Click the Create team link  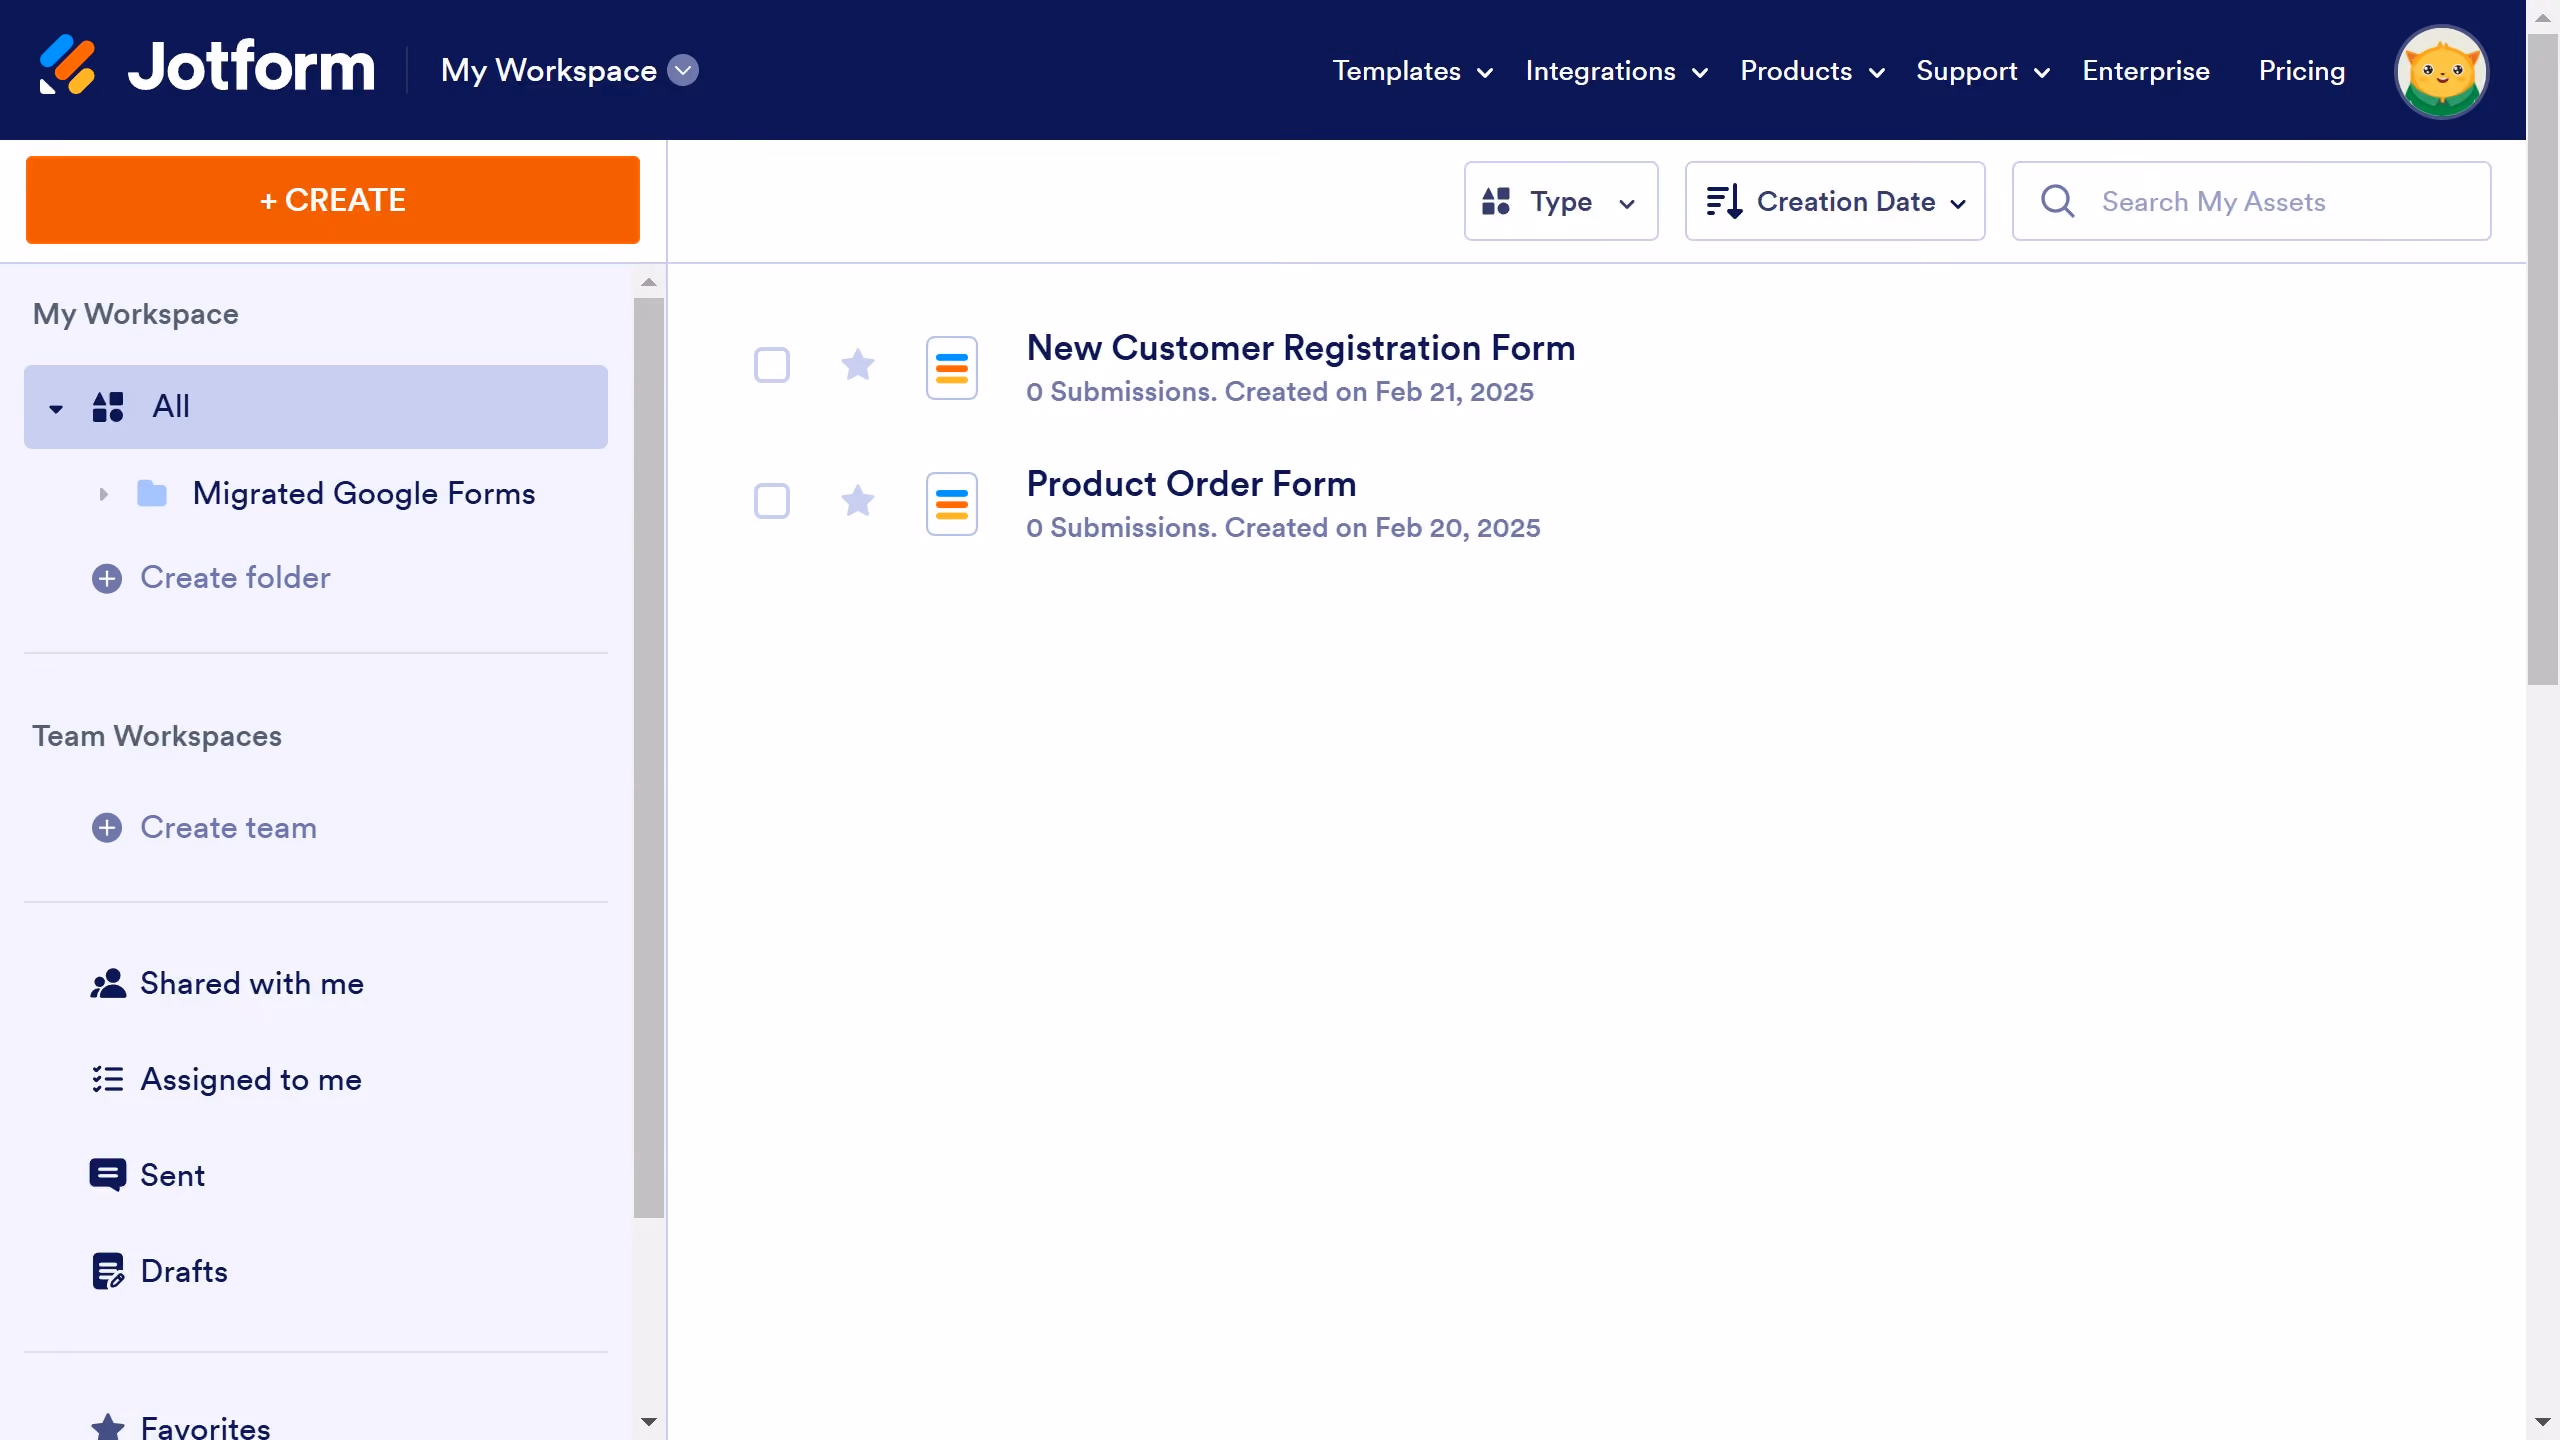pos(228,828)
